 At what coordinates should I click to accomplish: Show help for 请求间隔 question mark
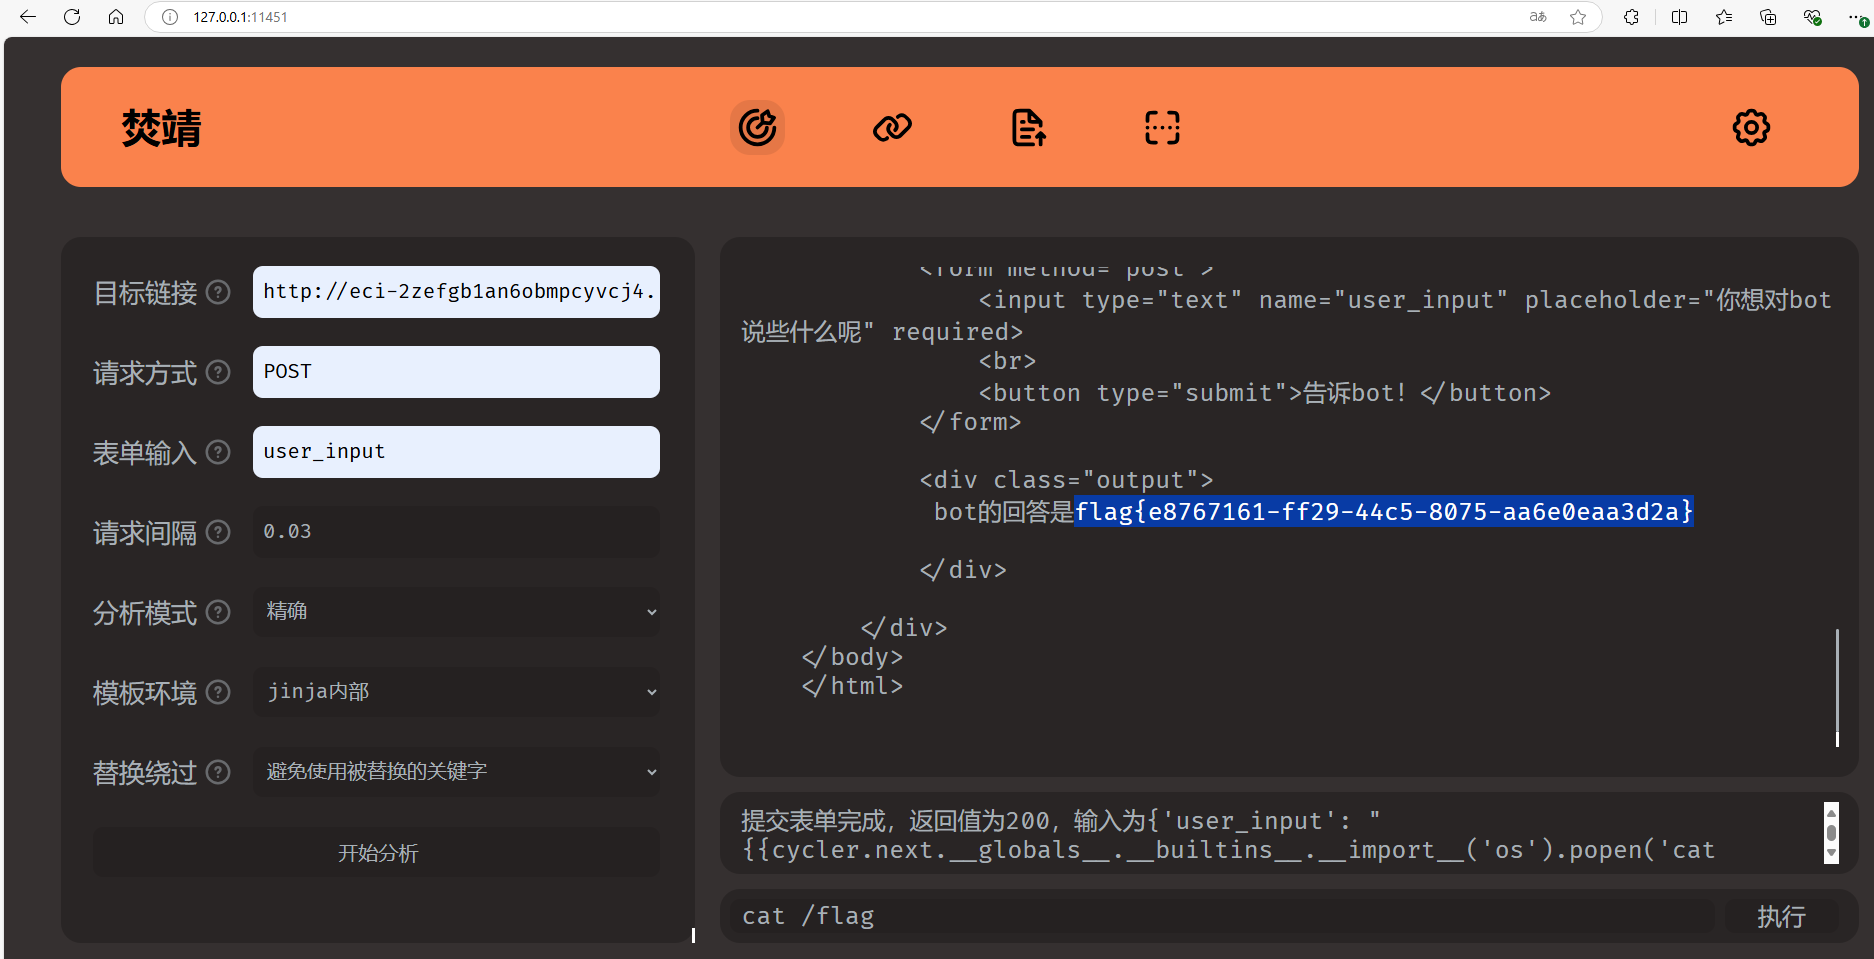point(218,532)
